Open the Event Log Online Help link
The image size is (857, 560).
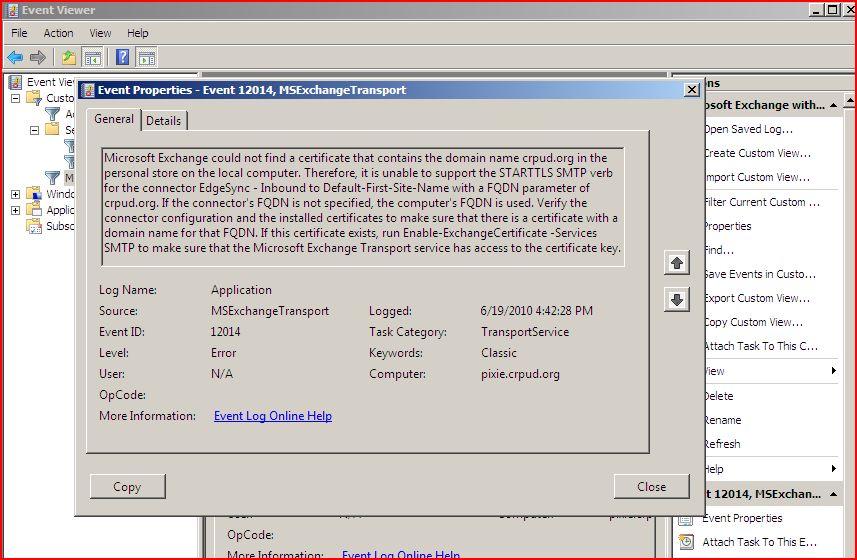[272, 416]
